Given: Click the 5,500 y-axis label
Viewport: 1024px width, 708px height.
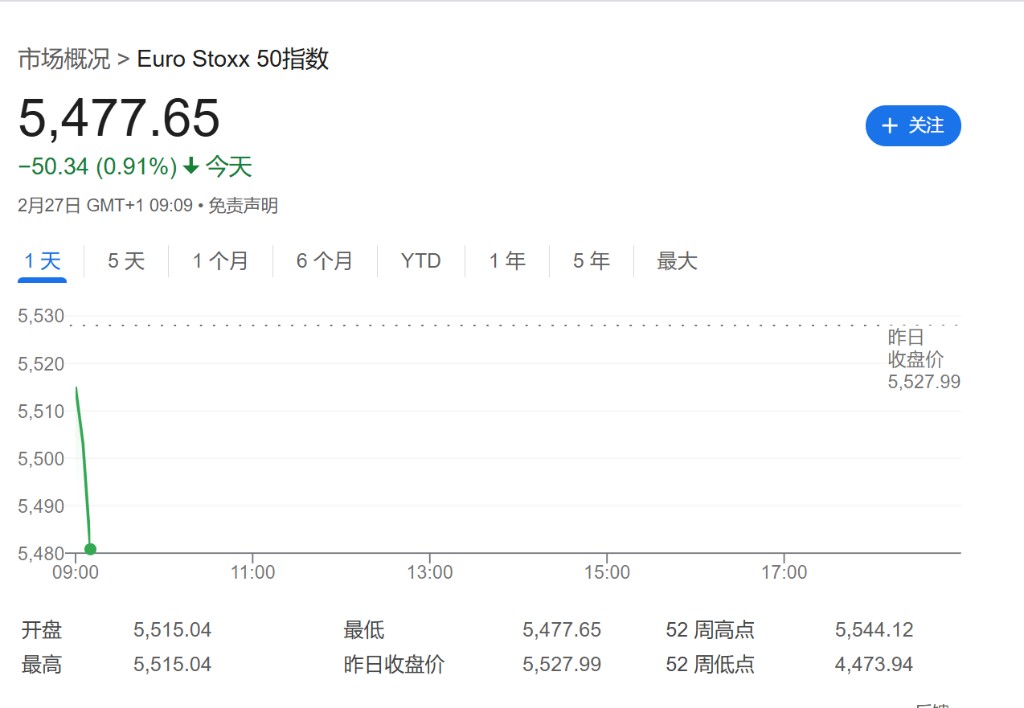Looking at the screenshot, I should click(x=41, y=459).
